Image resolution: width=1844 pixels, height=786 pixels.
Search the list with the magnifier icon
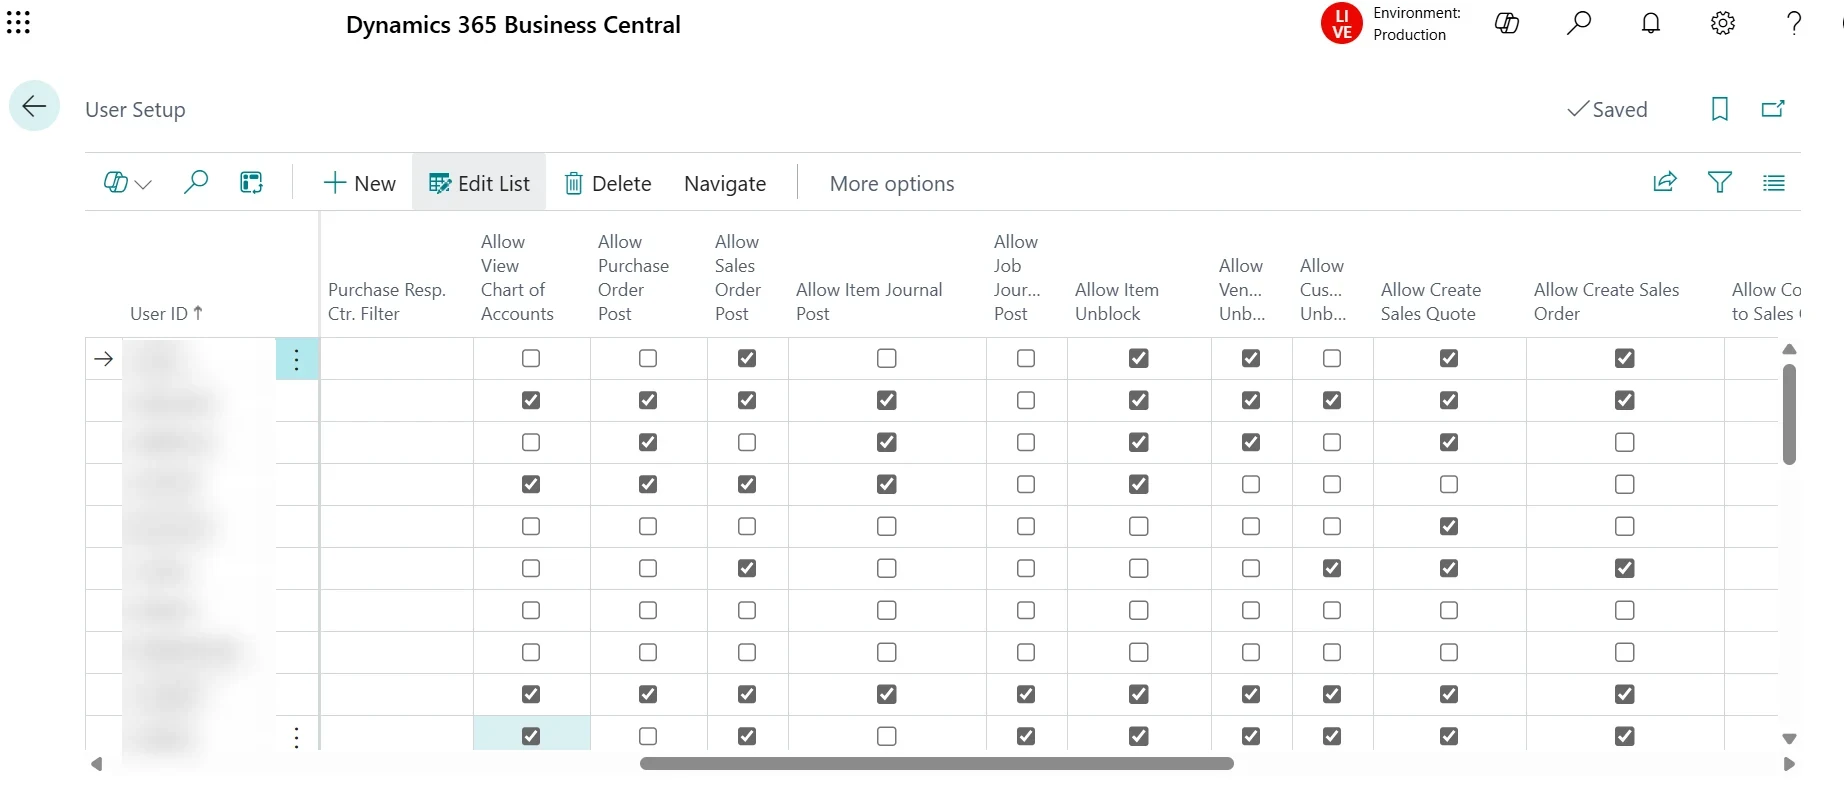pyautogui.click(x=196, y=182)
